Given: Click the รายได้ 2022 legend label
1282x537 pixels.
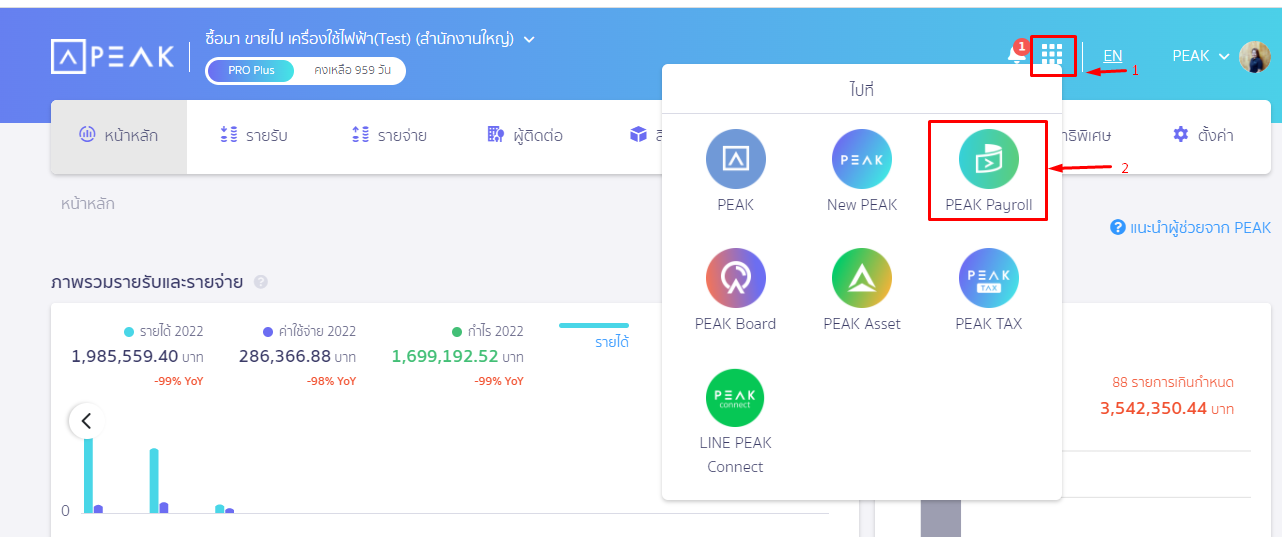Looking at the screenshot, I should tap(171, 331).
